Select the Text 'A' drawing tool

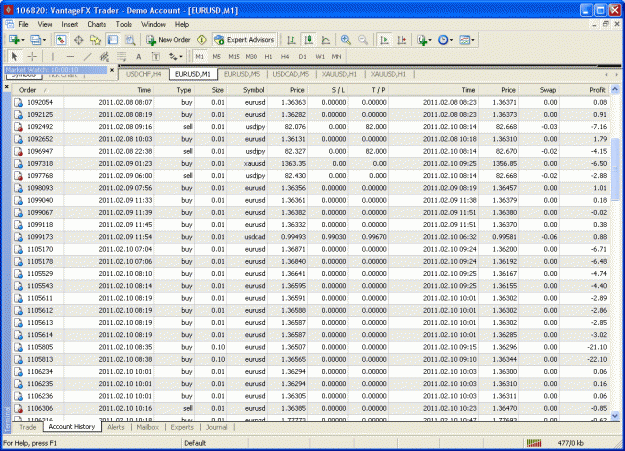139,57
